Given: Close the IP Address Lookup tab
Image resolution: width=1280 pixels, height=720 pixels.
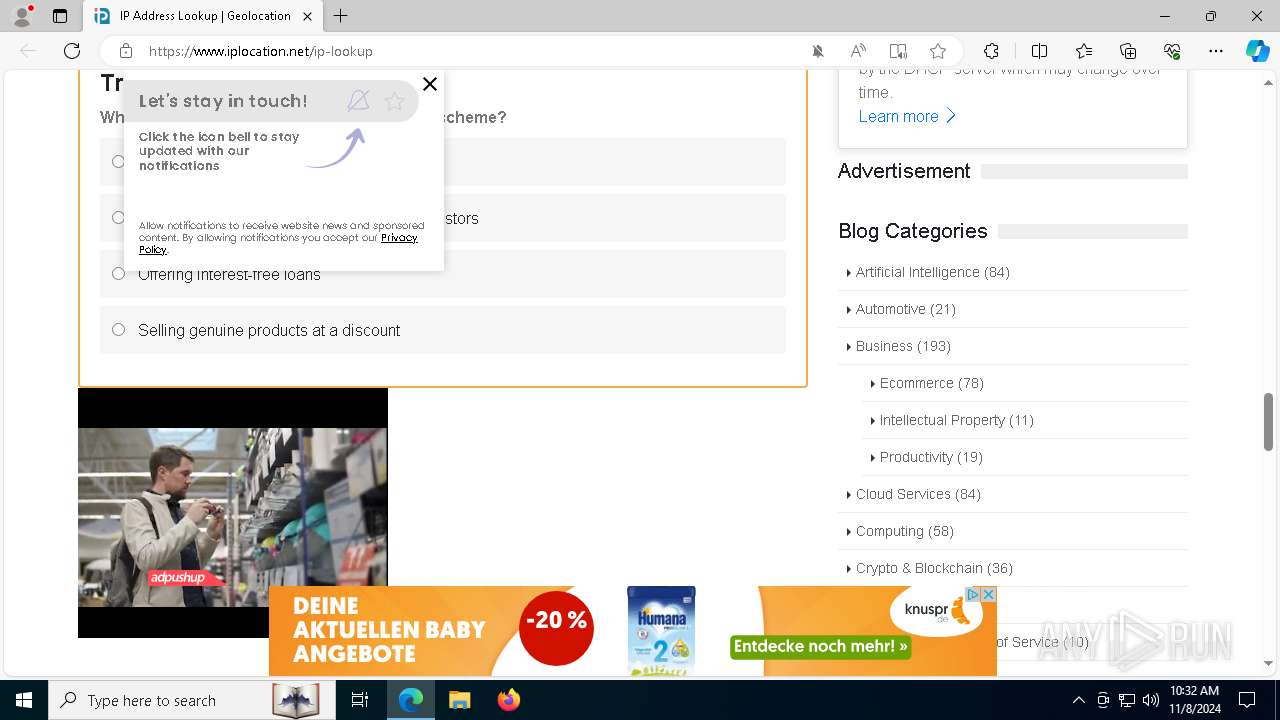Looking at the screenshot, I should (307, 16).
